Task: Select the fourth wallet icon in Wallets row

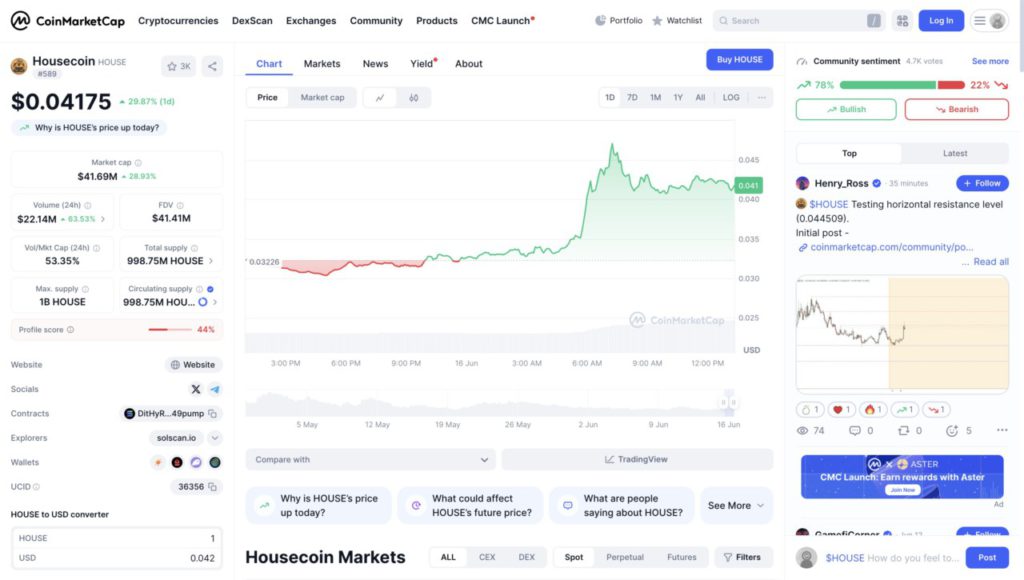Action: 215,462
